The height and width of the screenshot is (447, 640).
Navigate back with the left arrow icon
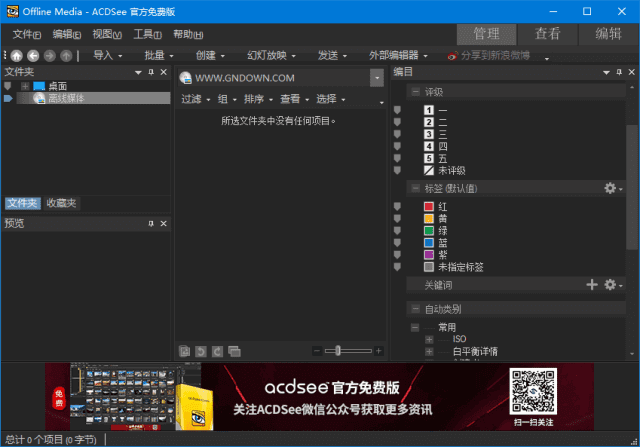pyautogui.click(x=33, y=56)
